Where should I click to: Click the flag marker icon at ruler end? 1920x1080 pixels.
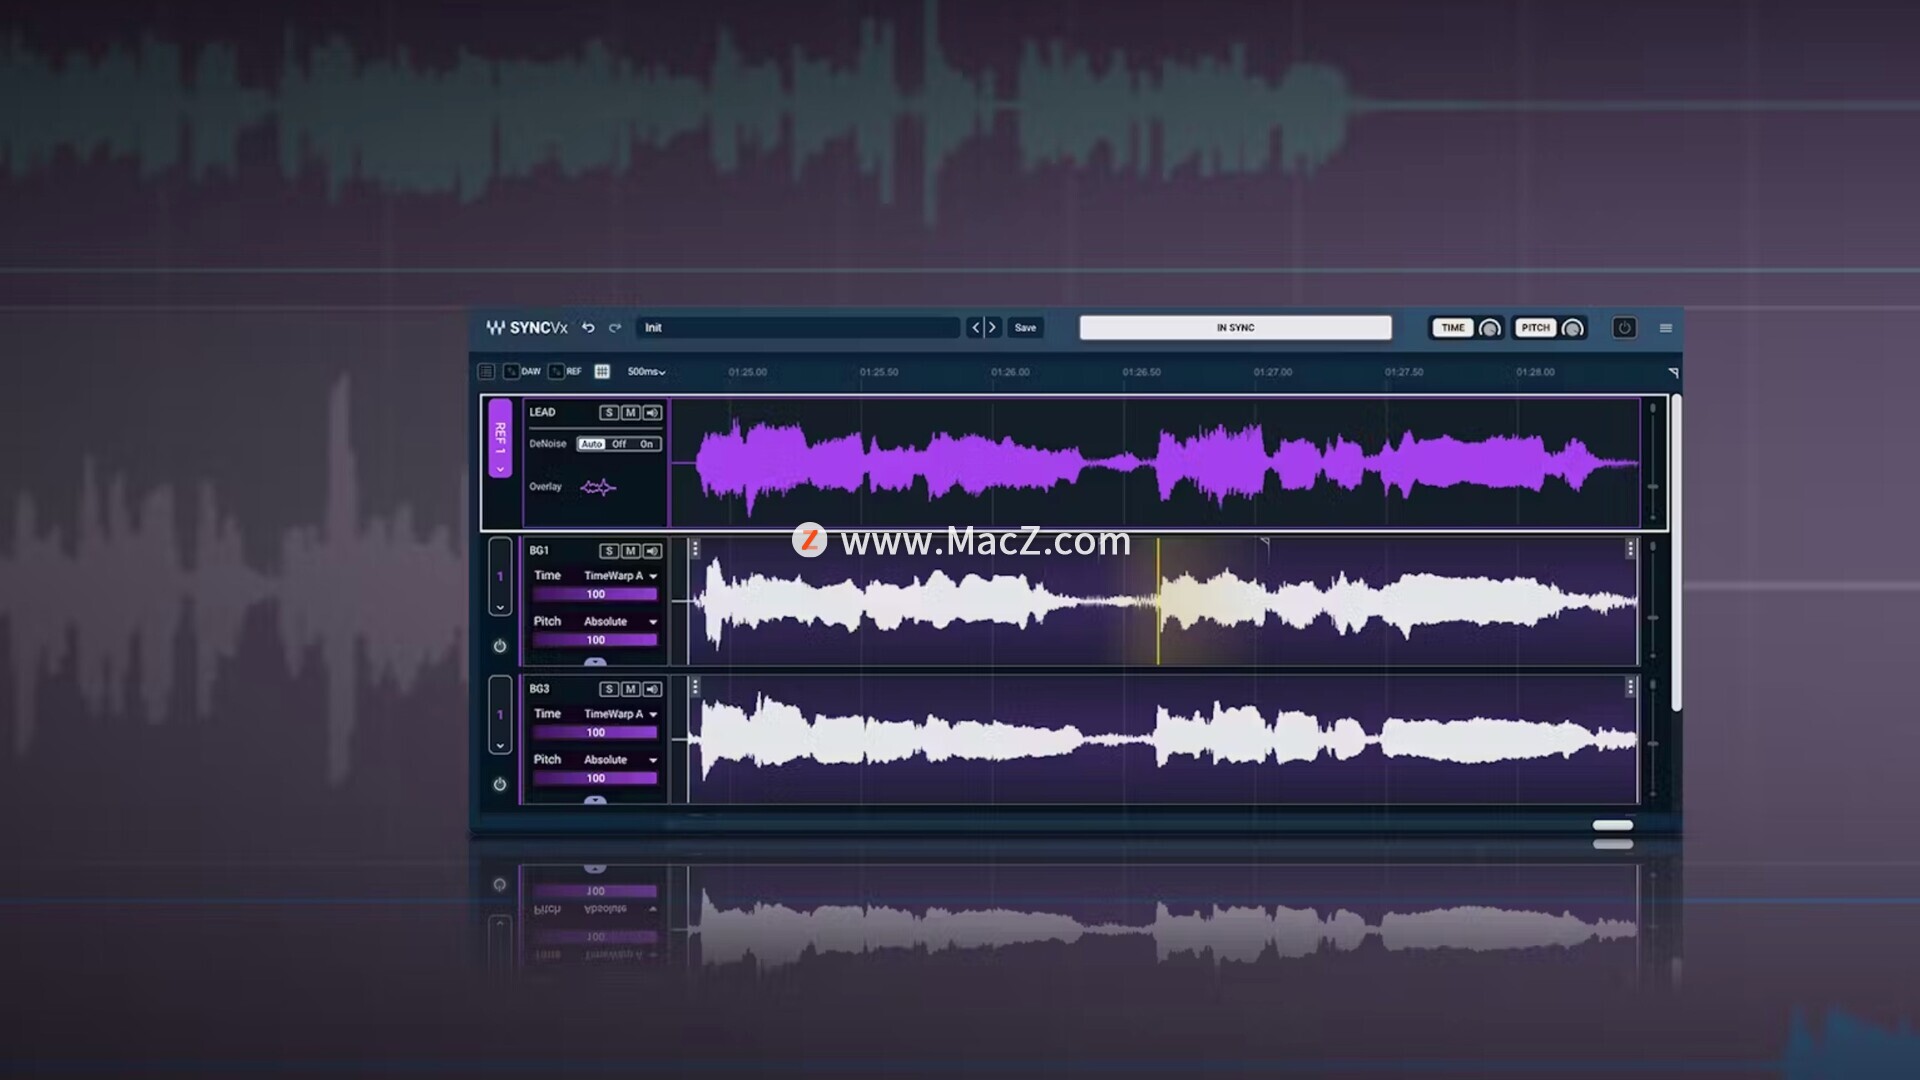pyautogui.click(x=1673, y=373)
